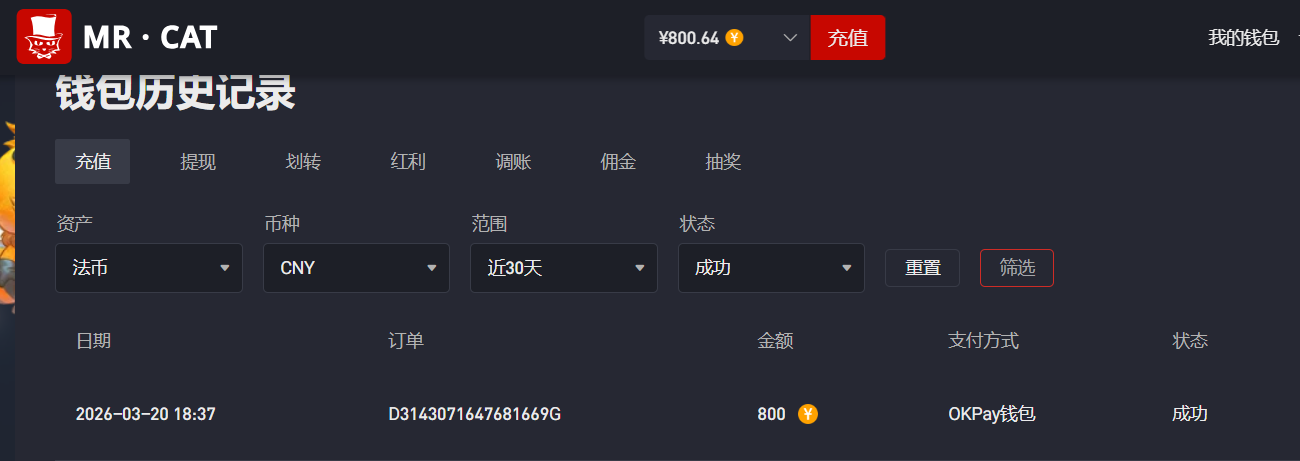Click the orange yuan coin next to 800 amount
This screenshot has height=461, width=1300.
tap(808, 414)
